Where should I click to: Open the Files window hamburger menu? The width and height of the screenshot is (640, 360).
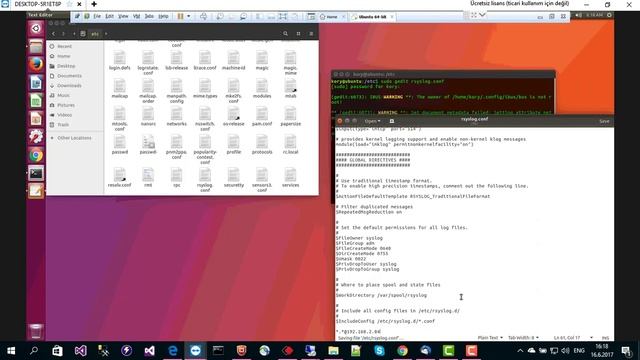[311, 34]
